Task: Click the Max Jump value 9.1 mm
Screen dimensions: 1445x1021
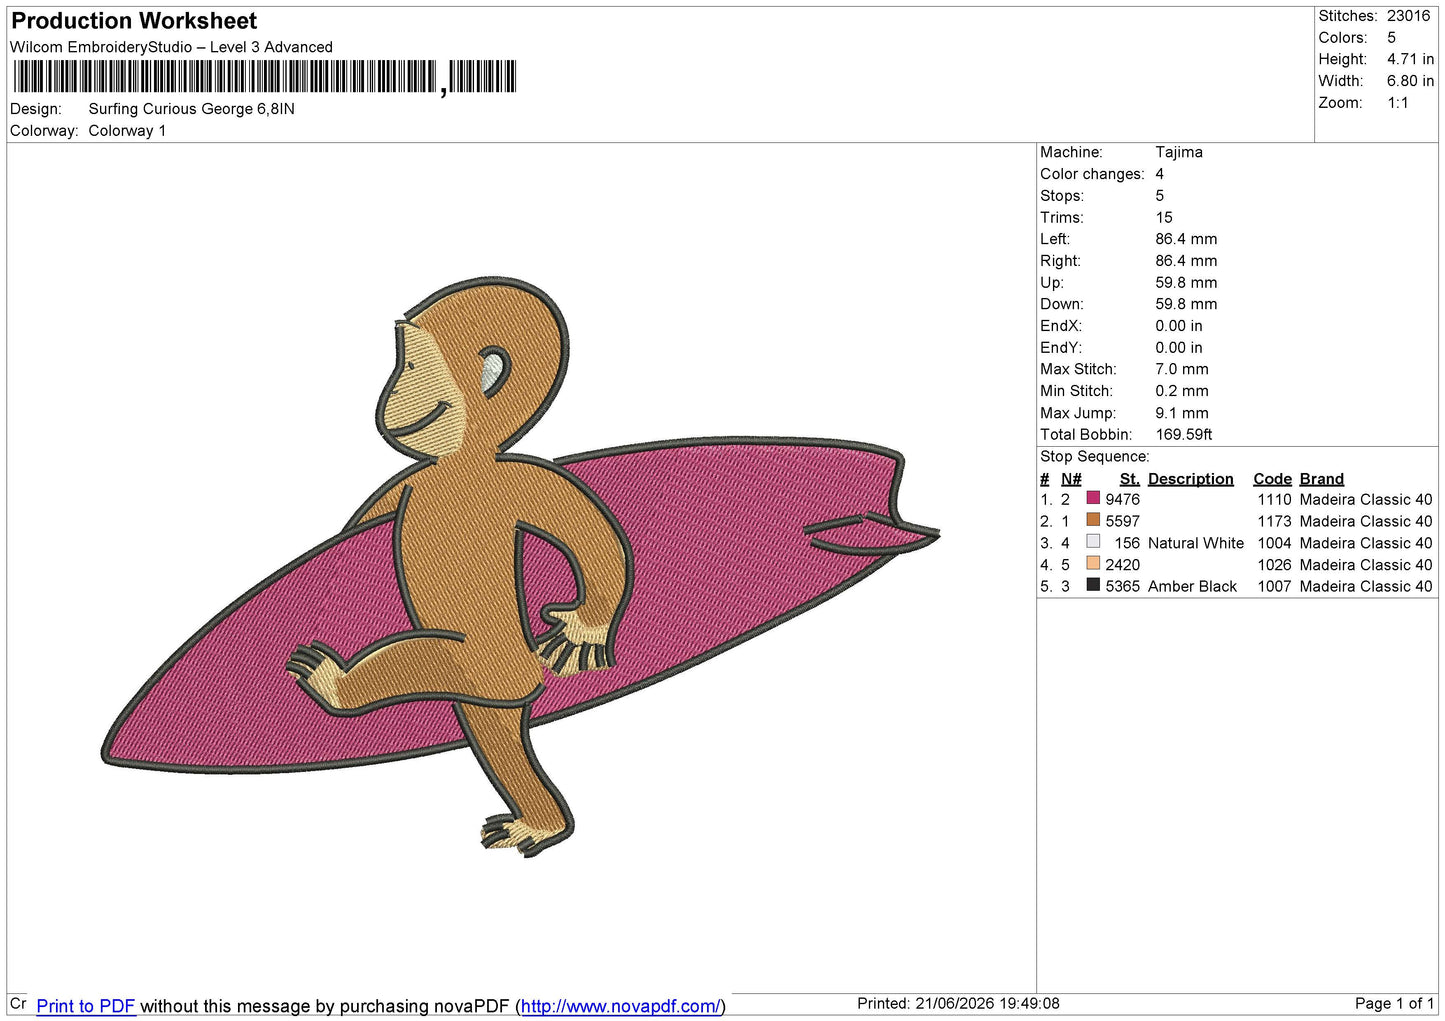Action: pyautogui.click(x=1181, y=413)
